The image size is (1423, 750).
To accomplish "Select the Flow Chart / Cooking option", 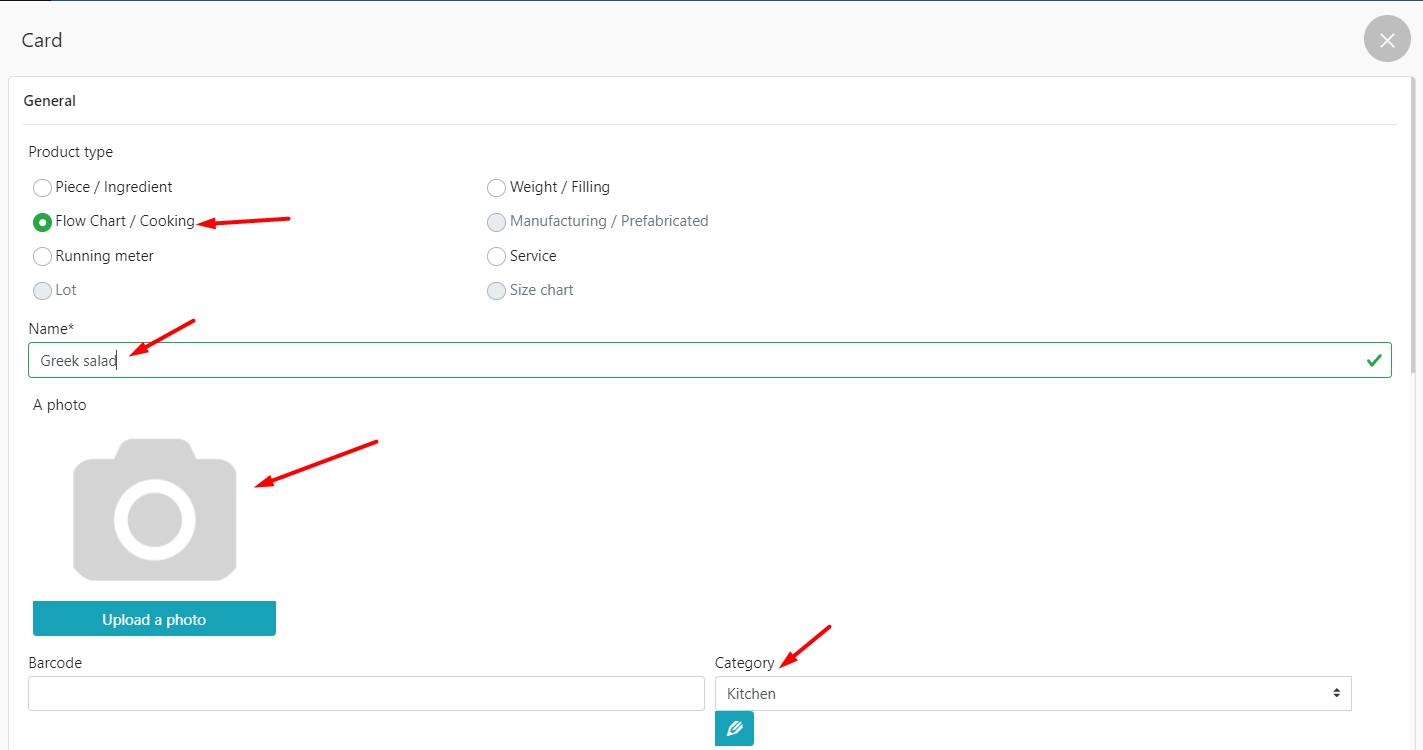I will pos(42,222).
